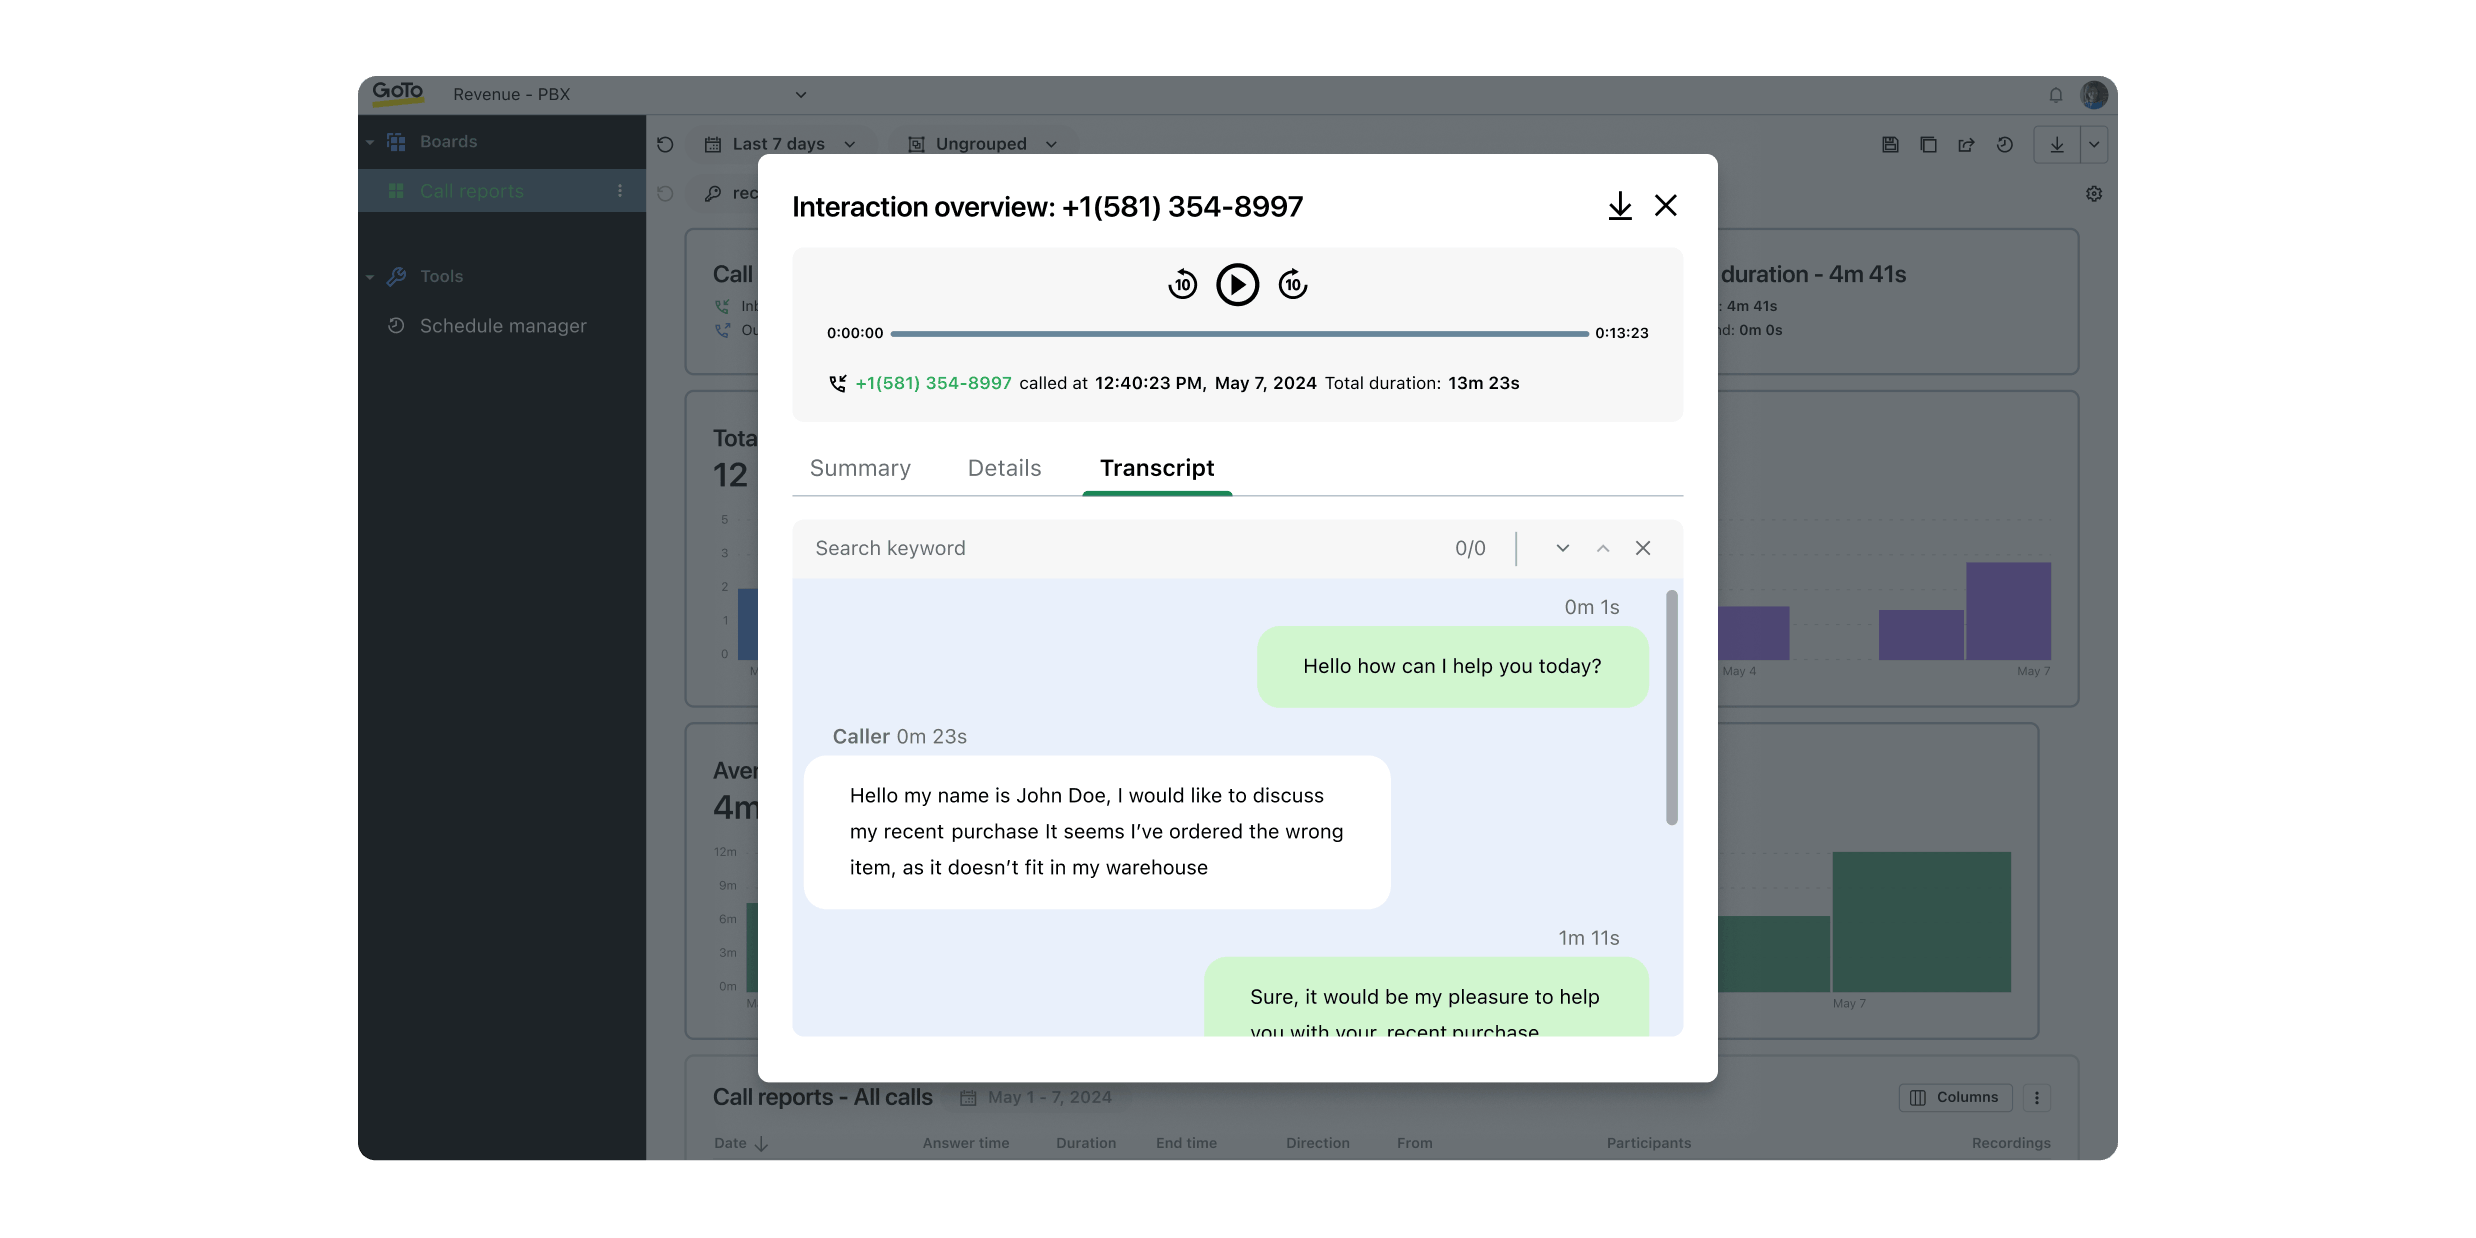Click the 'Hello how can I help you today?' message
Image resolution: width=2476 pixels, height=1238 pixels.
click(x=1452, y=667)
